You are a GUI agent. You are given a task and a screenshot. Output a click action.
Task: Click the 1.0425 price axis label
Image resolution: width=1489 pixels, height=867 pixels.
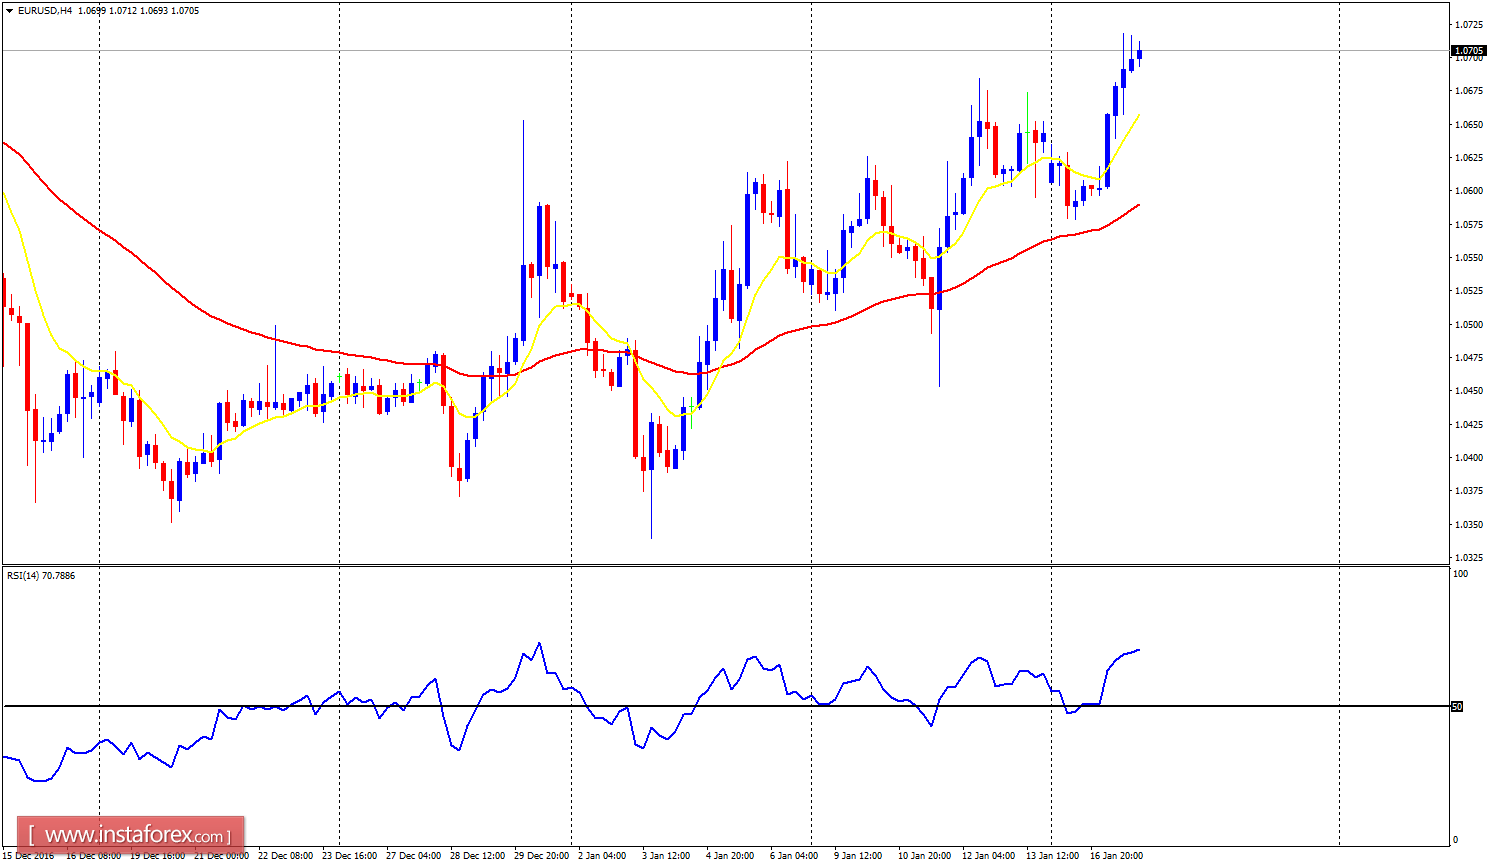click(1468, 425)
